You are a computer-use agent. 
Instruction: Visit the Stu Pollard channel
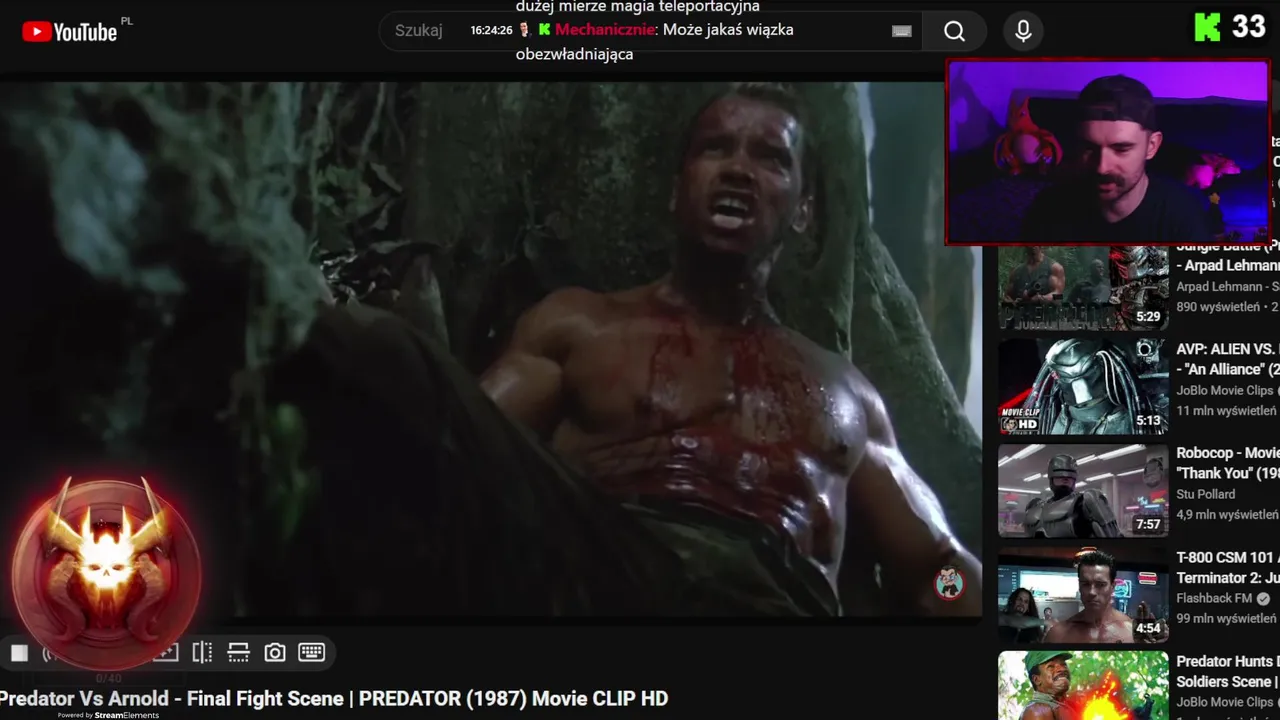tap(1205, 494)
